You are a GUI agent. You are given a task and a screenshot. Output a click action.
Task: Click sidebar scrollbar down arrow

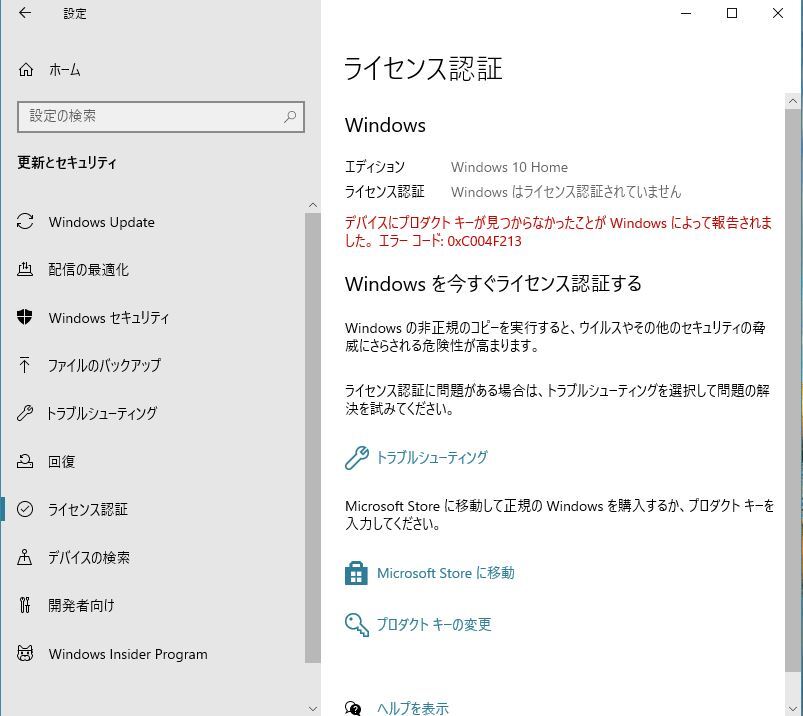(313, 709)
